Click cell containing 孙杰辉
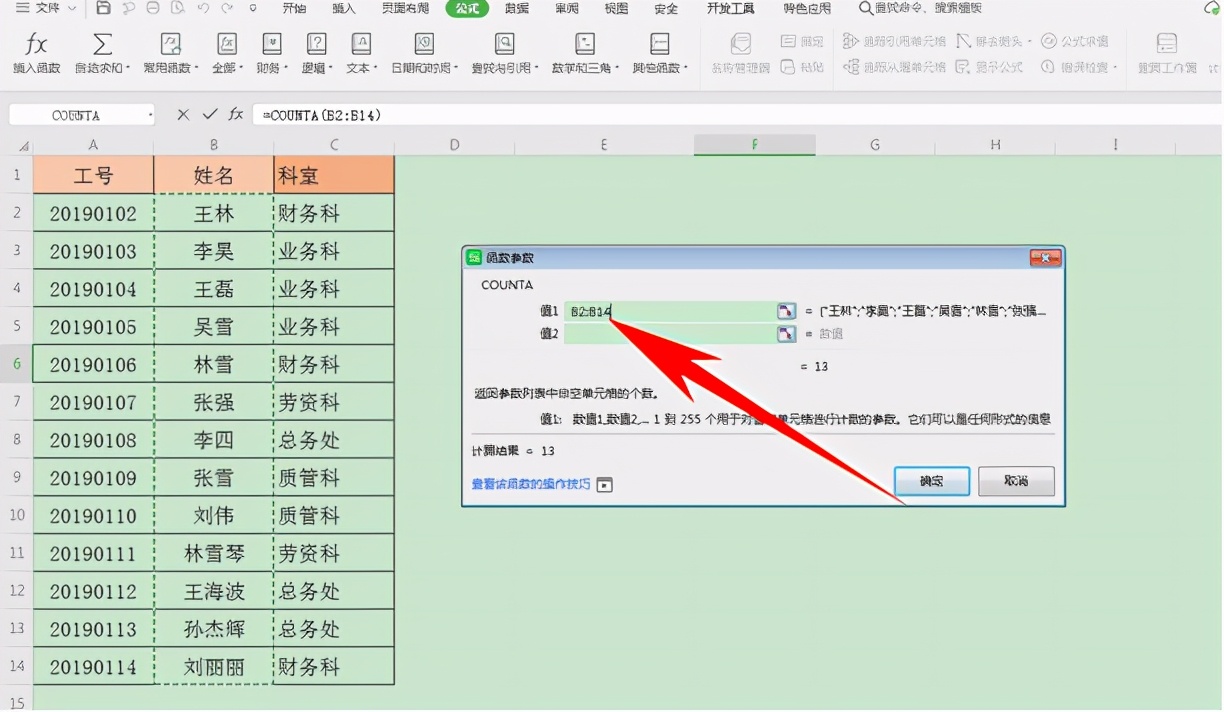Image resolution: width=1224 pixels, height=712 pixels. 214,629
